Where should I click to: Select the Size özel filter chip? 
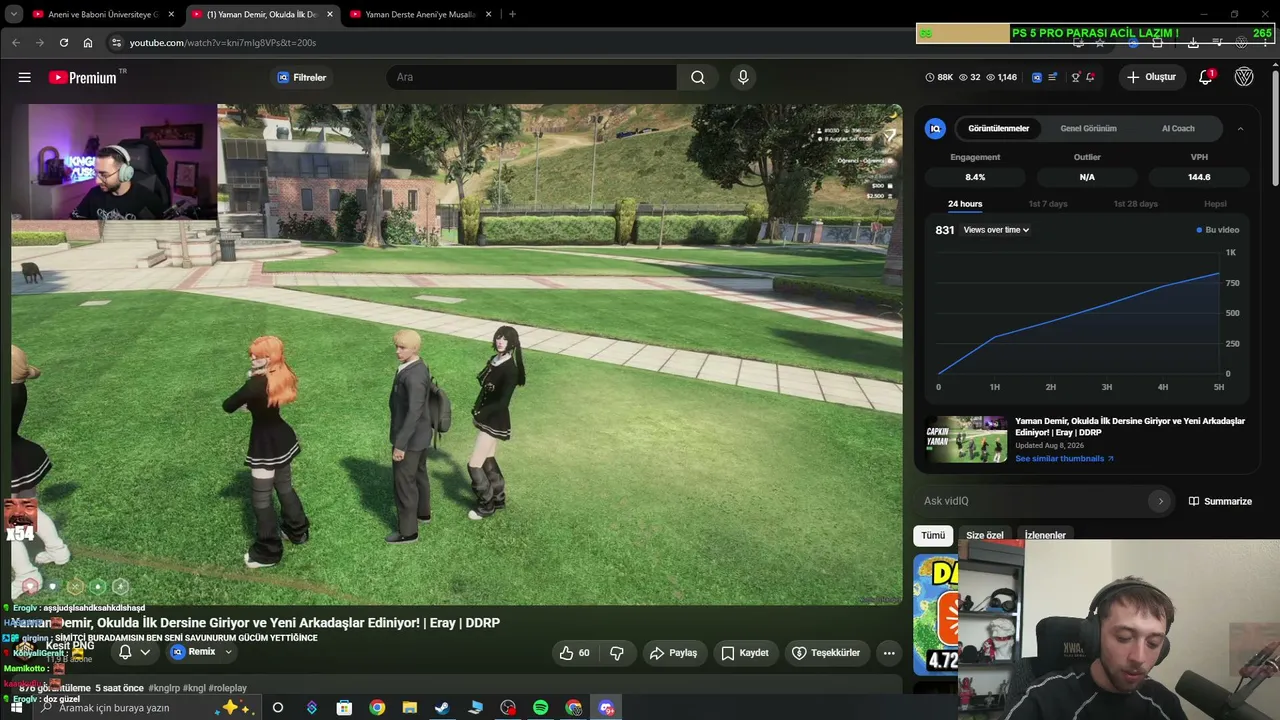984,535
